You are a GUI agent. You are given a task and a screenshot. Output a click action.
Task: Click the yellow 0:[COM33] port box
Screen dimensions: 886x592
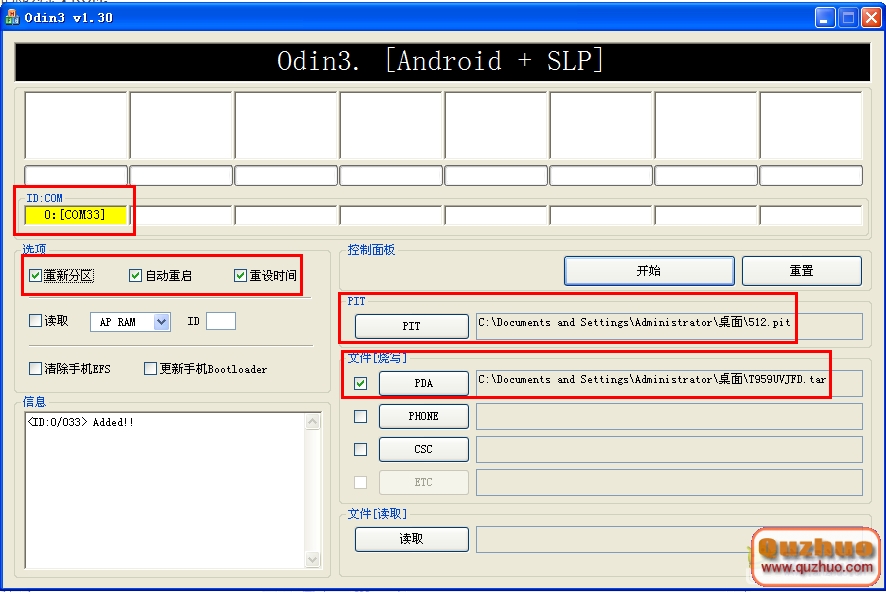(x=76, y=215)
